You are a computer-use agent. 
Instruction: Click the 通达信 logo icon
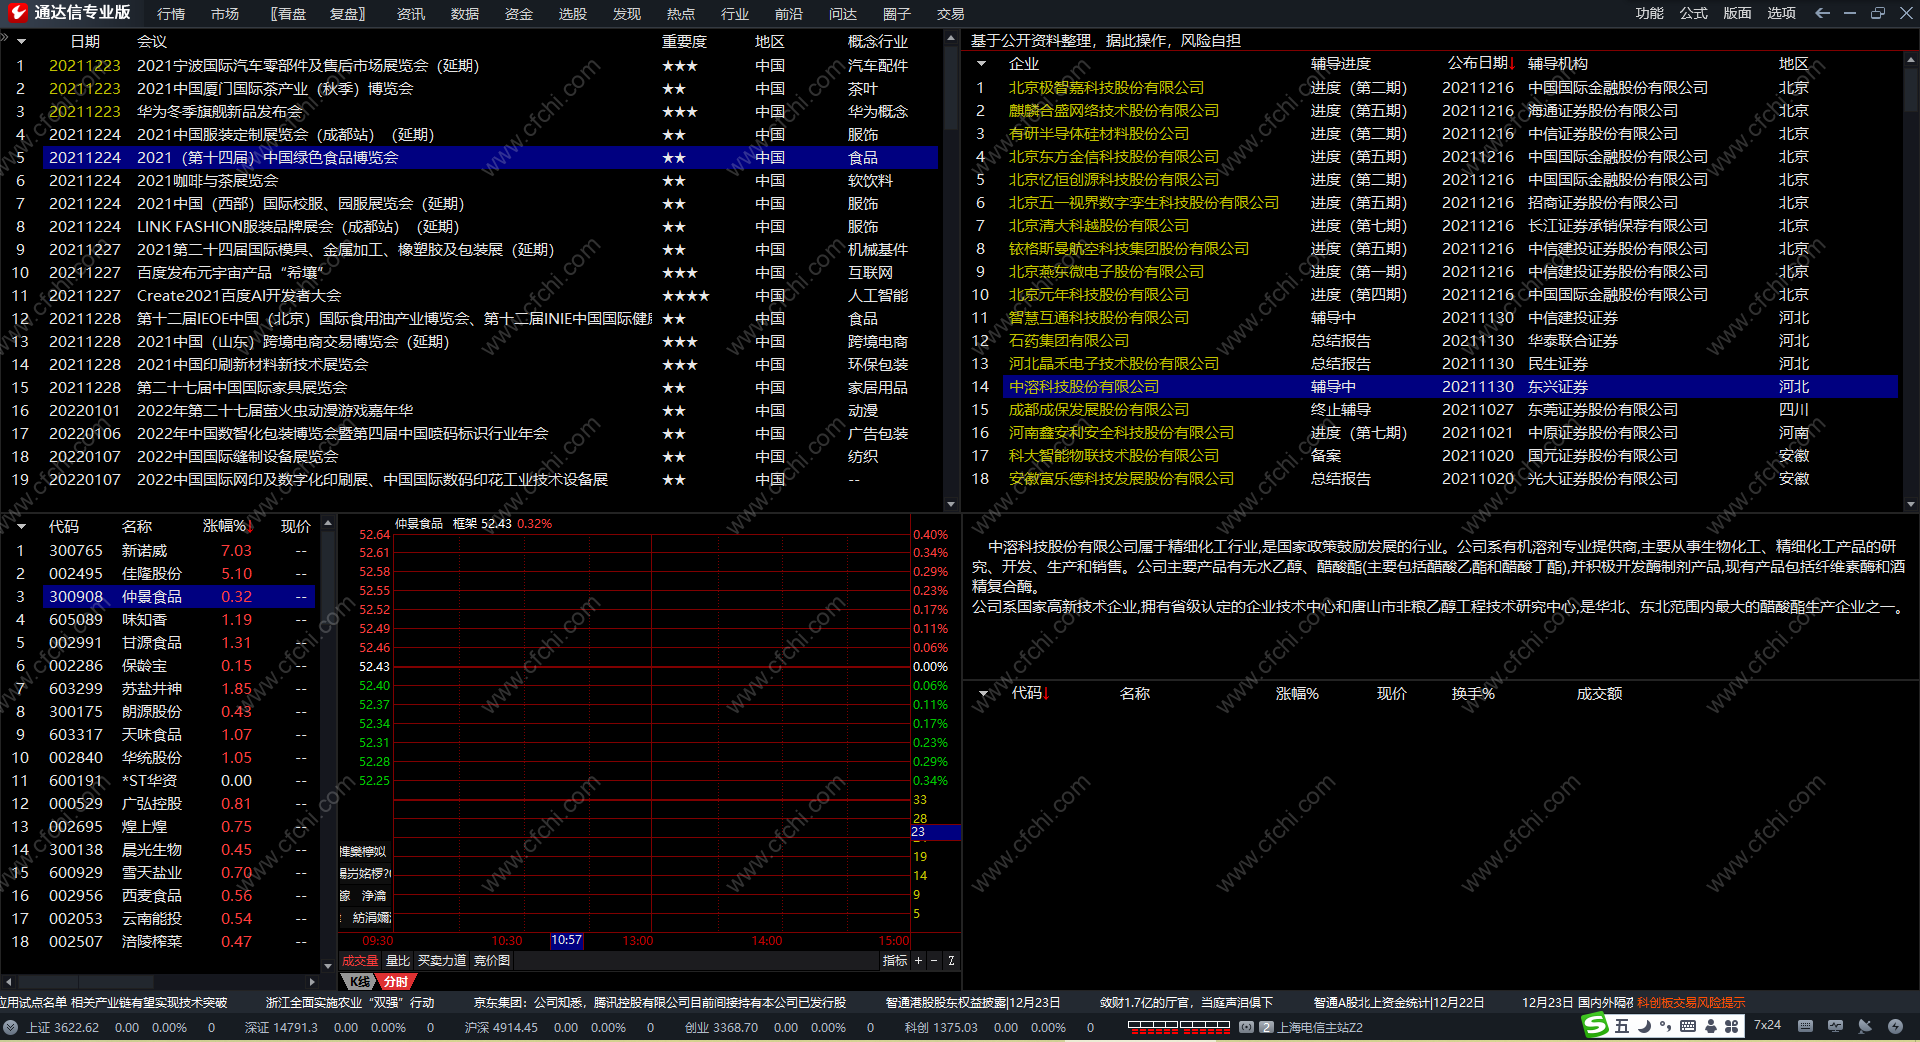click(x=17, y=13)
